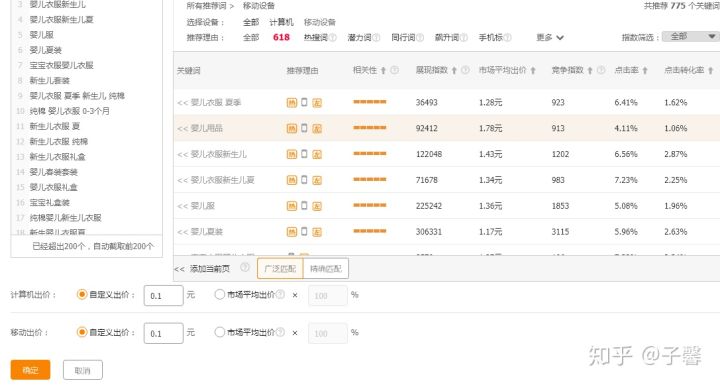Open help icon beside 相关性 column header
The image size is (720, 385).
click(394, 70)
